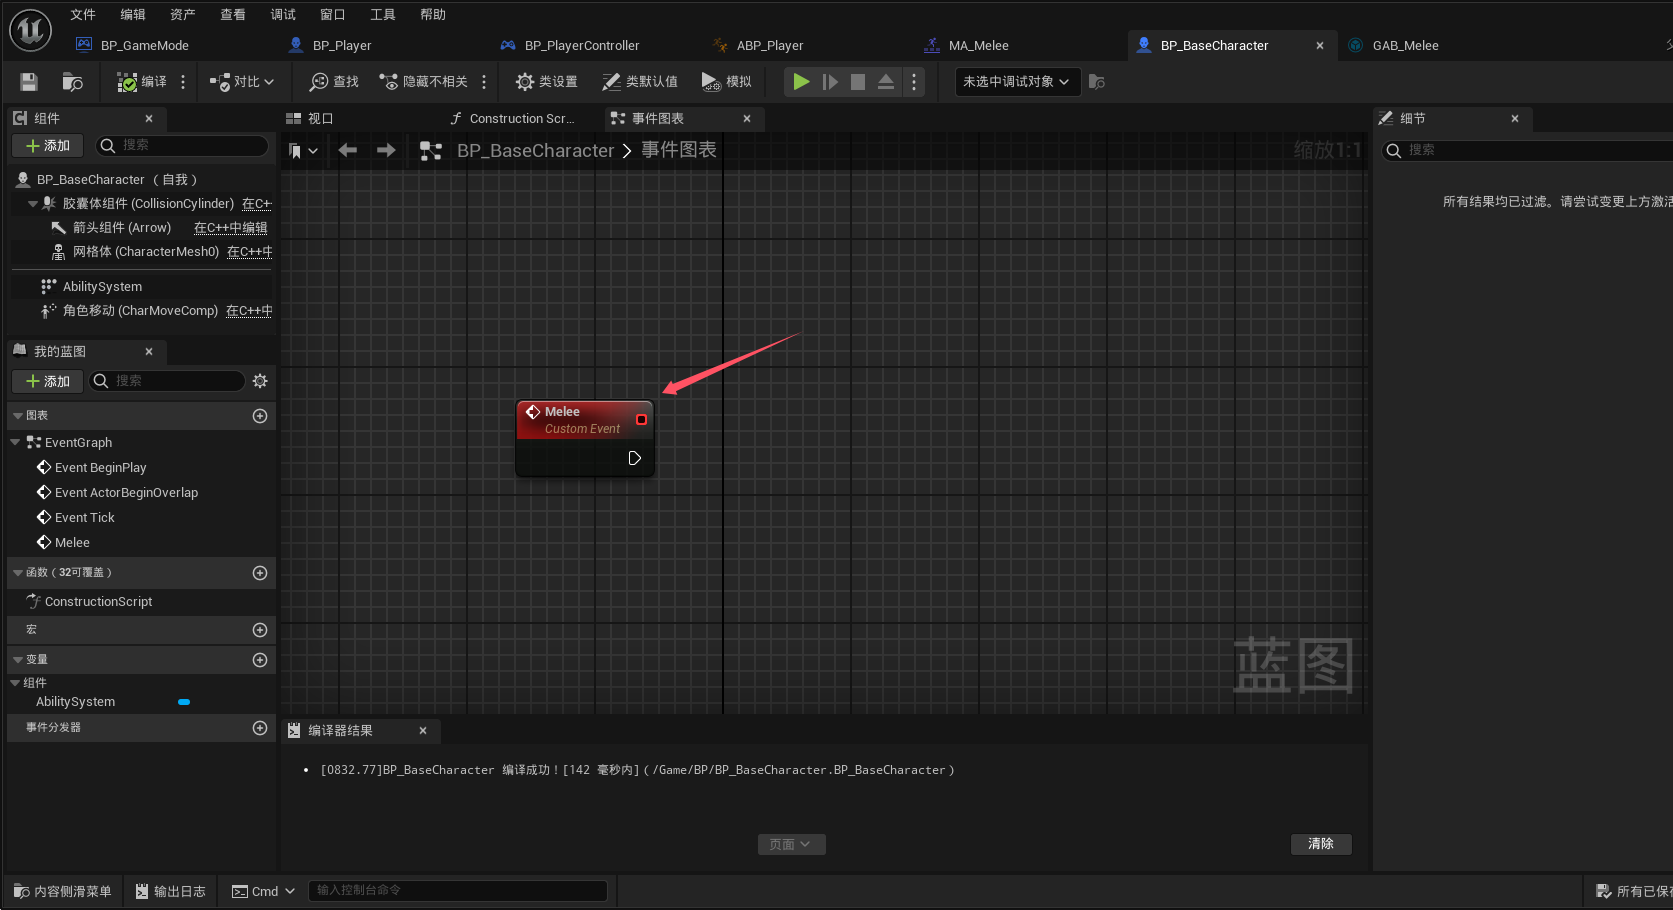The width and height of the screenshot is (1673, 910).
Task: Switch to the 视口 viewport tab
Action: 320,118
